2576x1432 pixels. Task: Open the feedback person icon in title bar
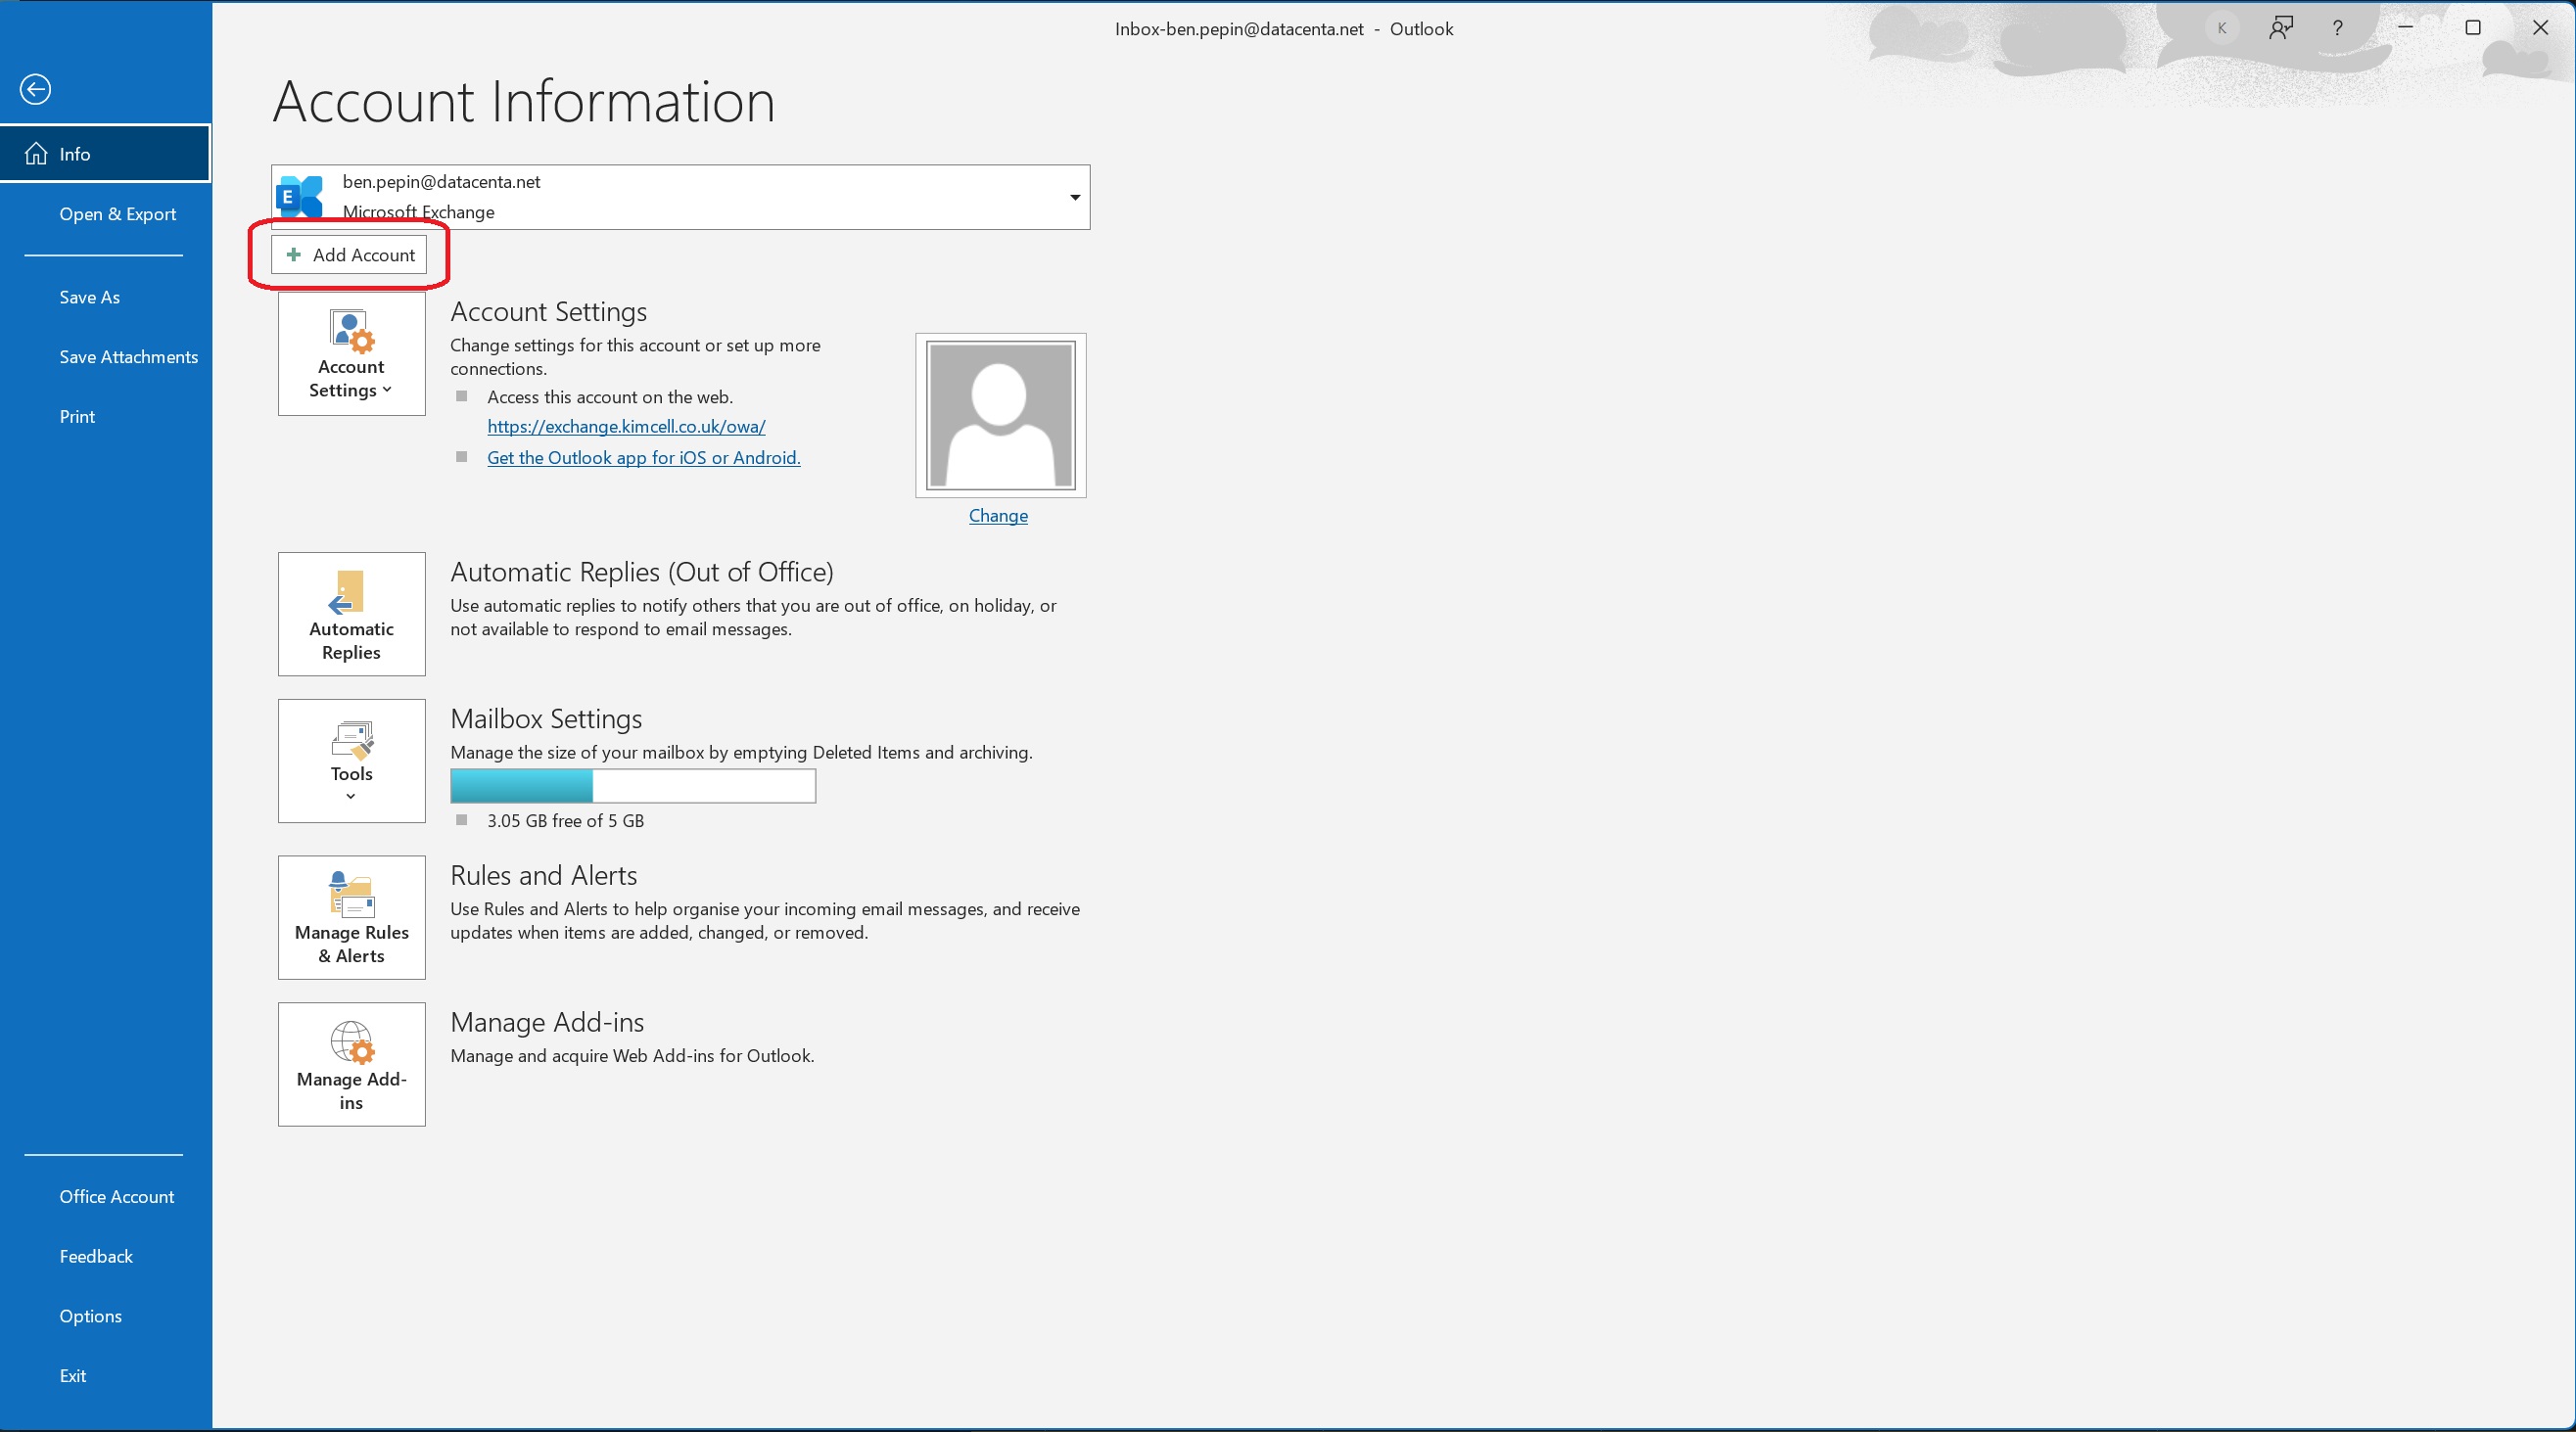coord(2280,28)
